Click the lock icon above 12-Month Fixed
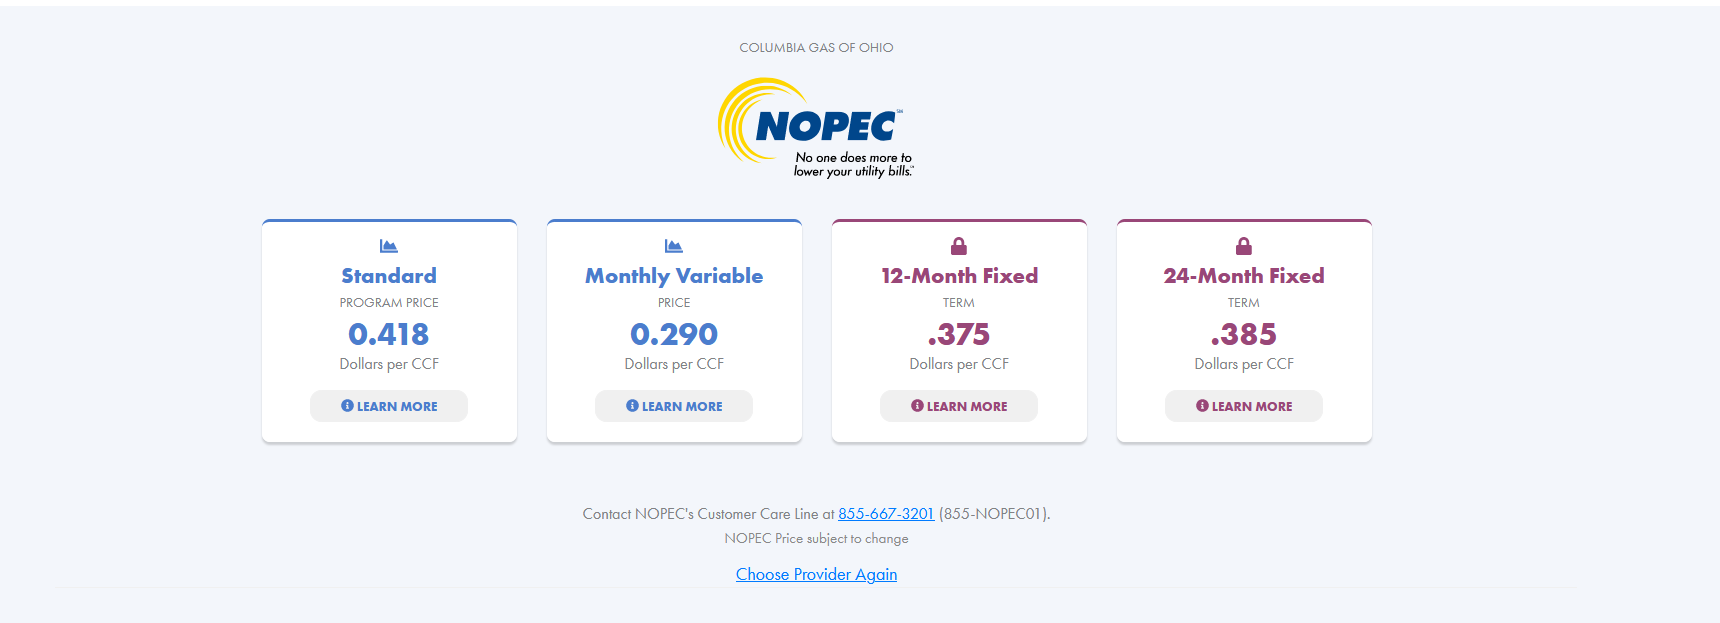The height and width of the screenshot is (623, 1720). pyautogui.click(x=959, y=246)
